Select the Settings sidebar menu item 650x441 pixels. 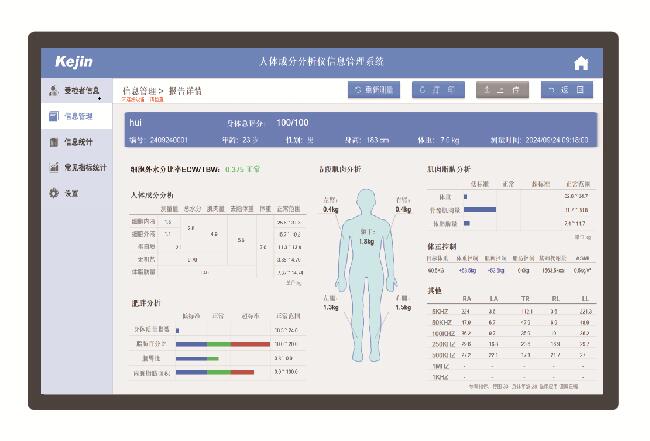tap(71, 193)
